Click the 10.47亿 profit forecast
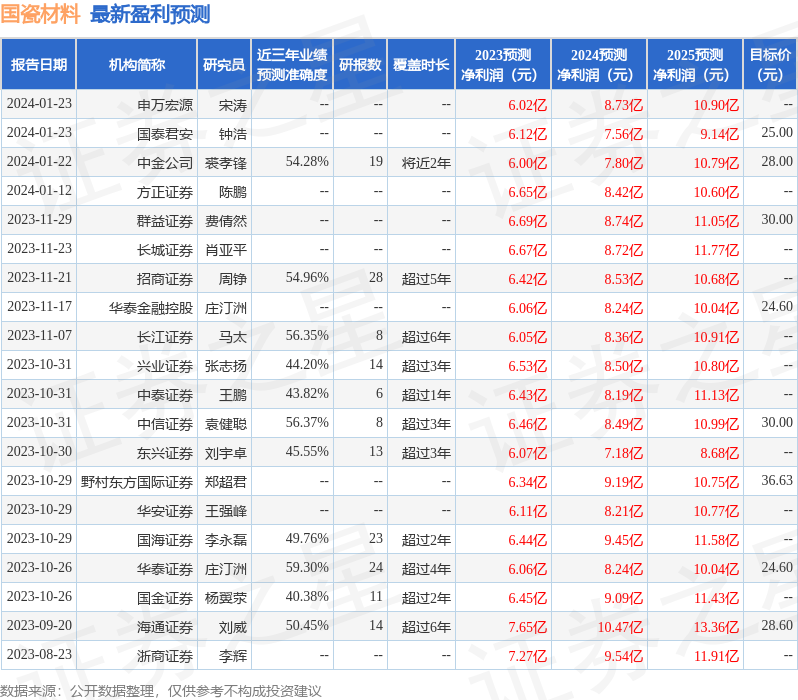 coord(620,627)
